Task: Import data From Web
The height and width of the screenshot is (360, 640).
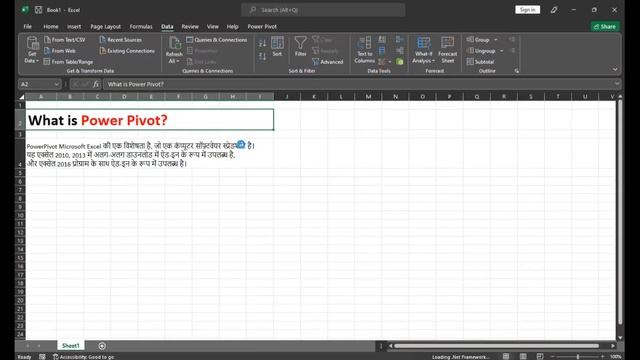Action: pos(60,51)
